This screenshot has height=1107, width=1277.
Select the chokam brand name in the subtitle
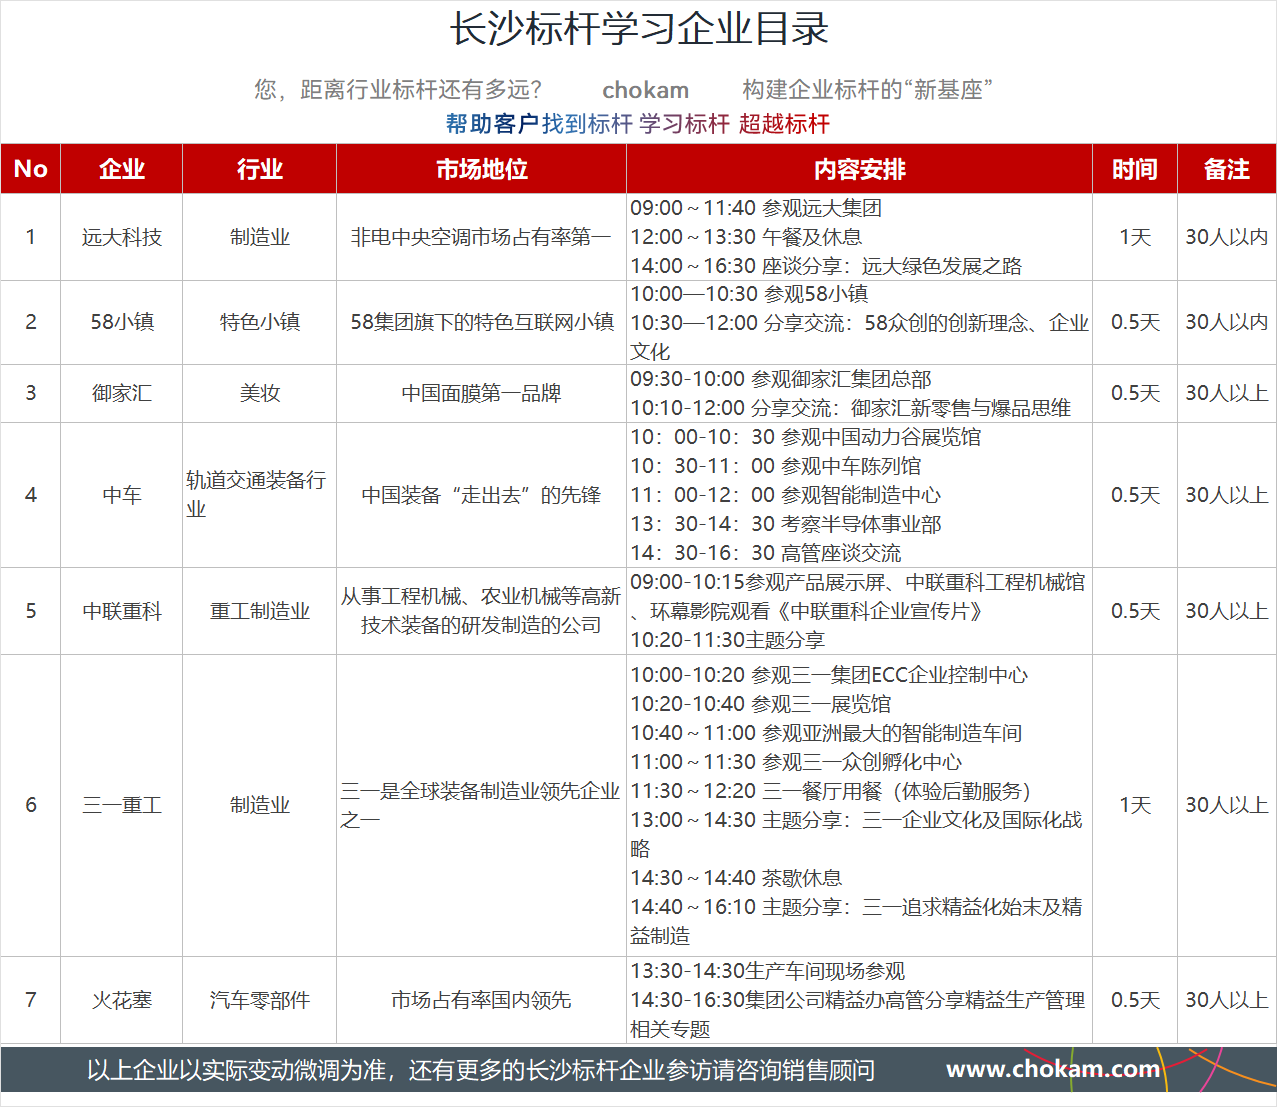[x=645, y=90]
